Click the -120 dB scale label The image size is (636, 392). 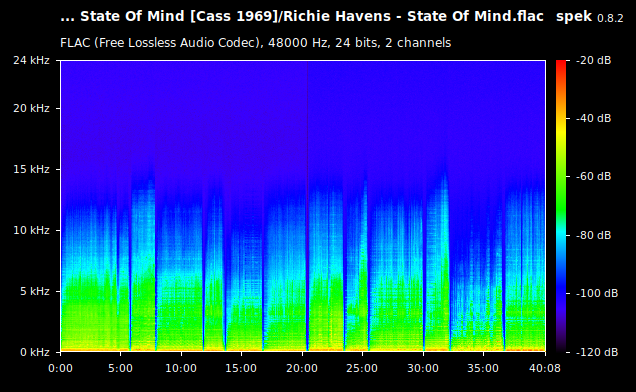[597, 352]
